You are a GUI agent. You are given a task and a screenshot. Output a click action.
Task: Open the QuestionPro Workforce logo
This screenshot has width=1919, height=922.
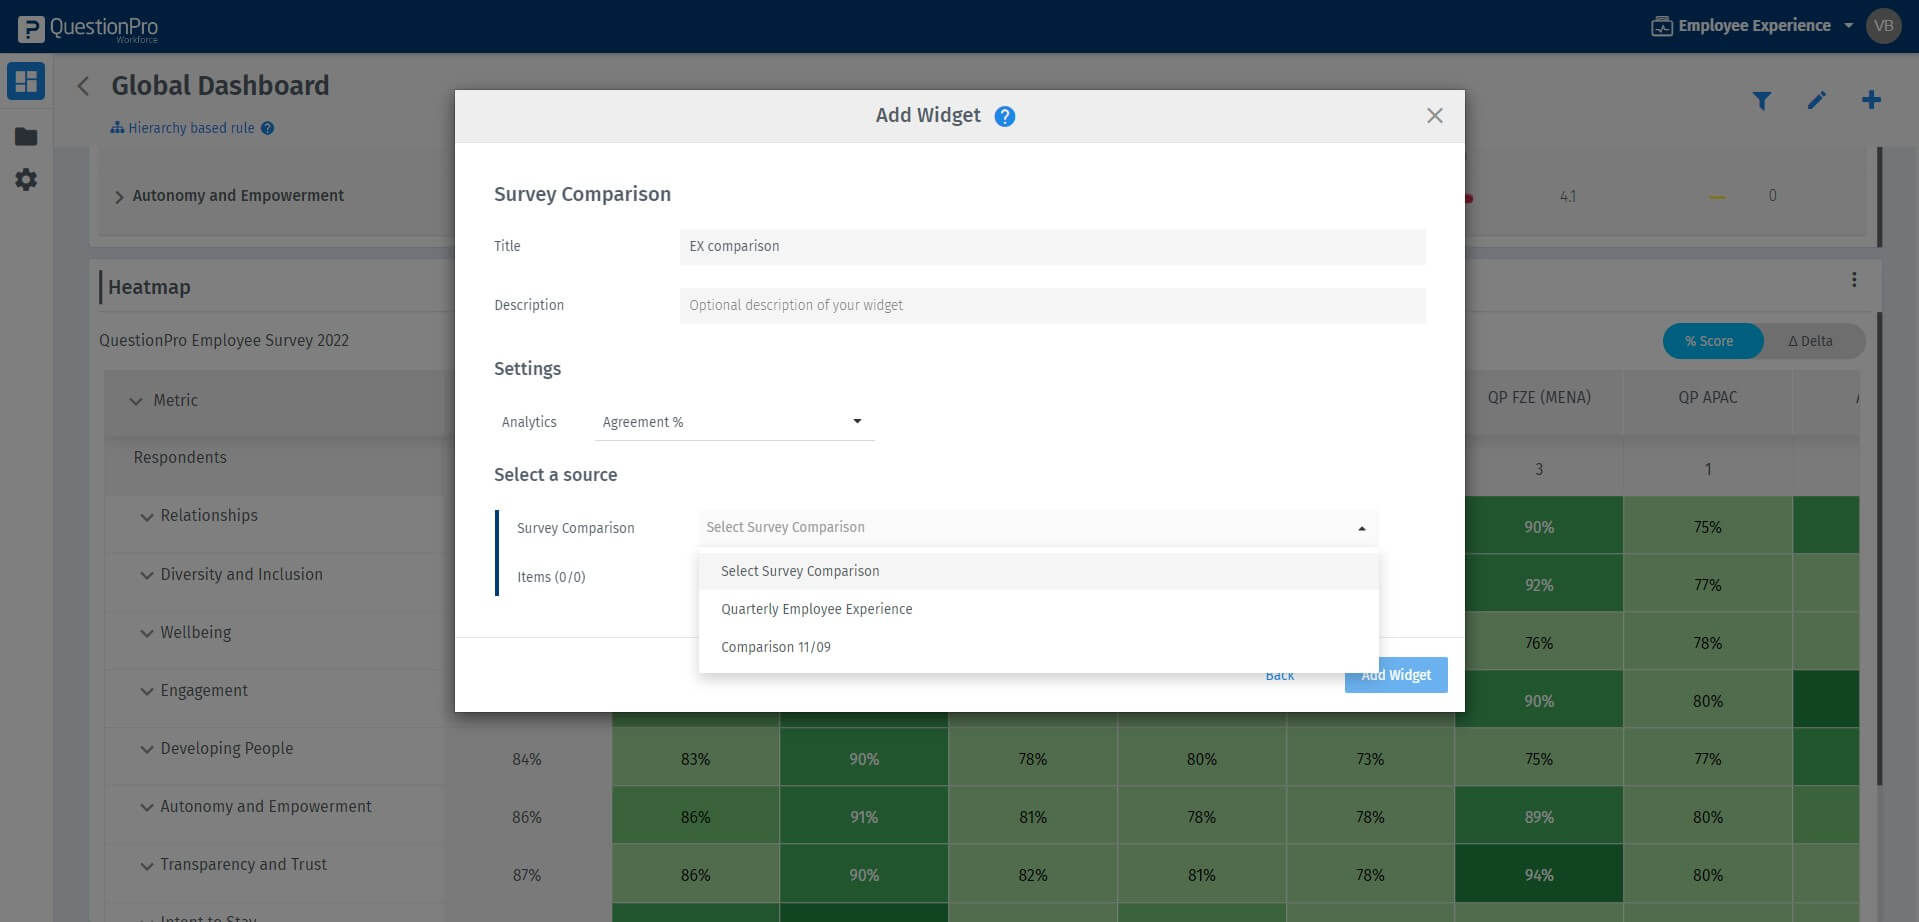(88, 28)
